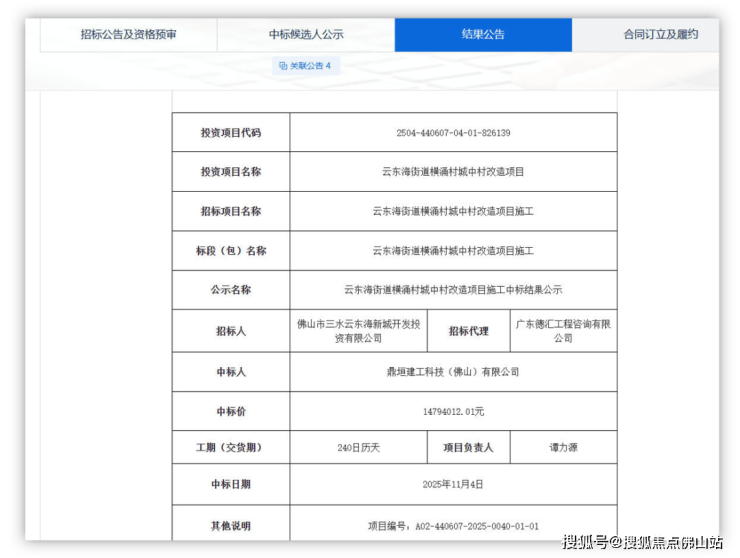The width and height of the screenshot is (740, 558).
Task: Select the 结果公告 tab
Action: (x=483, y=34)
